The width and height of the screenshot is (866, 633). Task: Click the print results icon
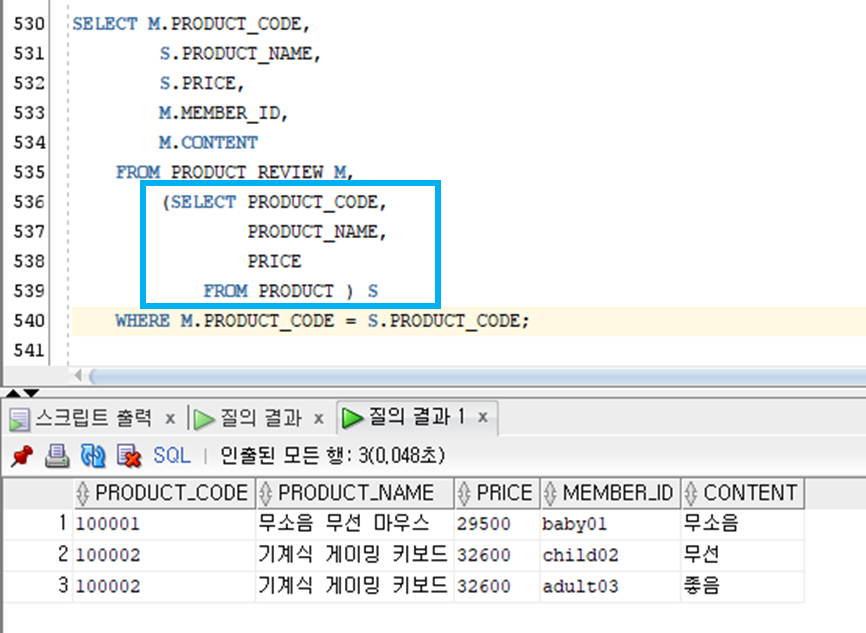57,456
